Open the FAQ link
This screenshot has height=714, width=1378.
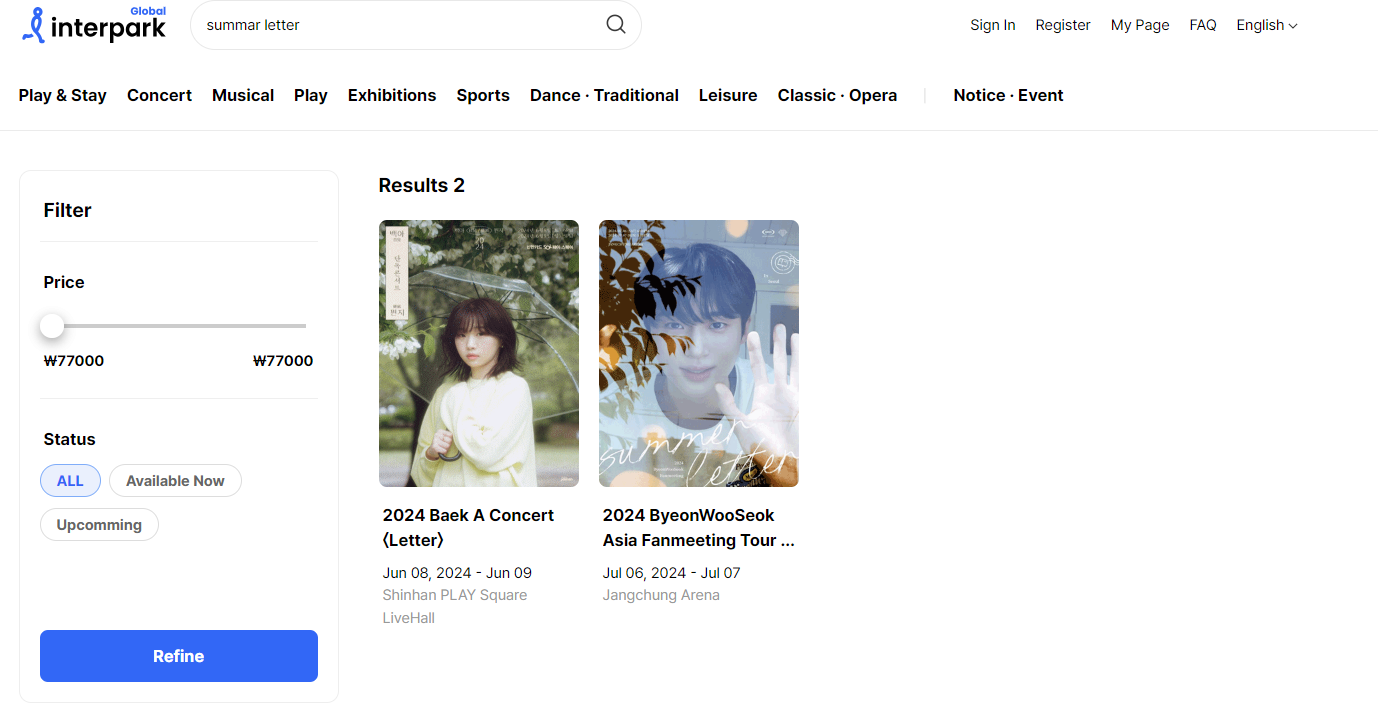(1203, 25)
